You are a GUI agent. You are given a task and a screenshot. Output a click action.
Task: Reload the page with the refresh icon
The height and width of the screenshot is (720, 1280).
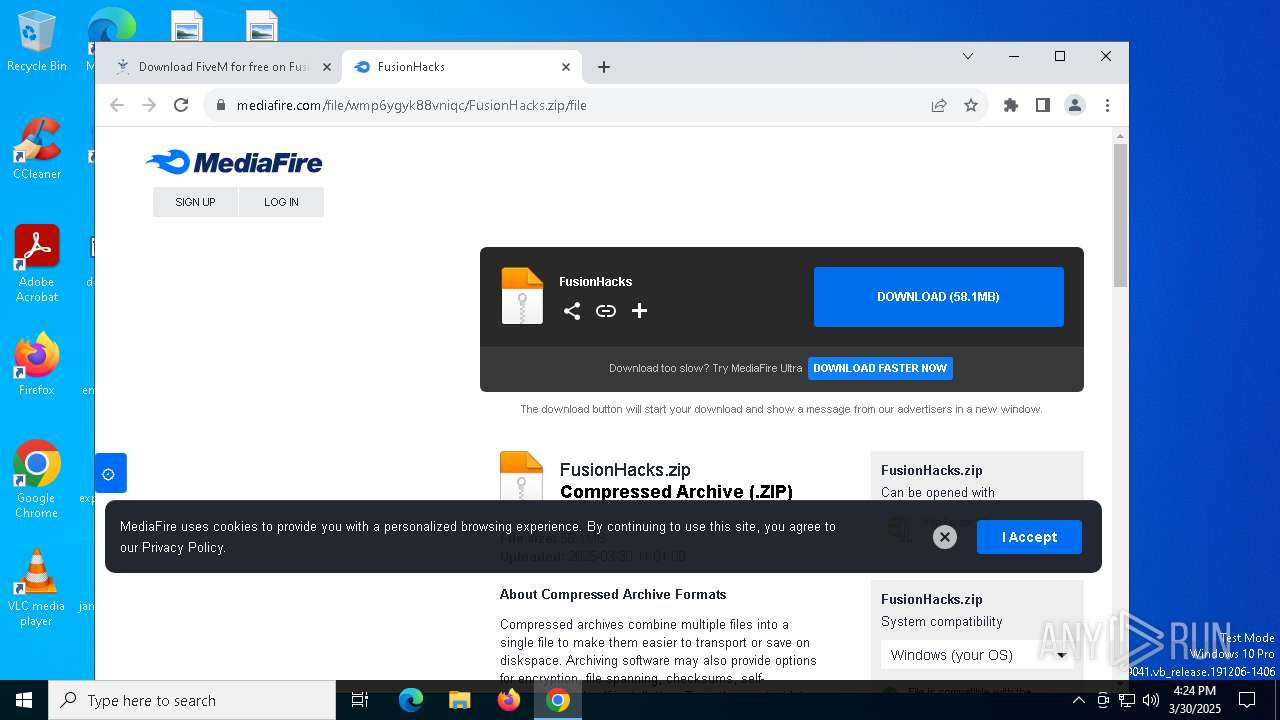point(181,105)
